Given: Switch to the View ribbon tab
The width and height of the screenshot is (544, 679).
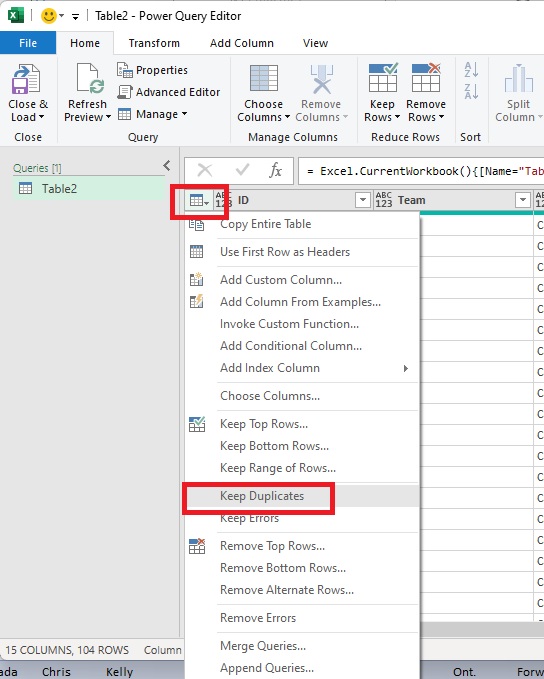Looking at the screenshot, I should click(315, 43).
